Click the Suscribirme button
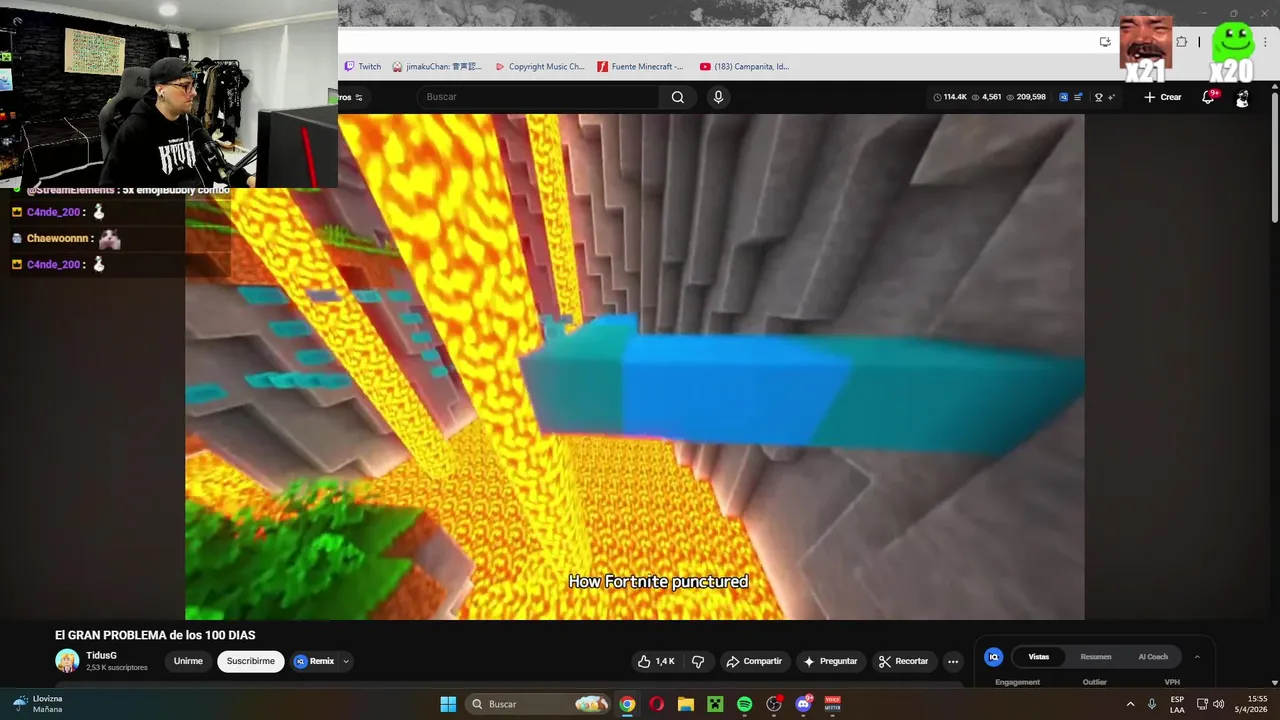Viewport: 1280px width, 720px height. tap(250, 661)
